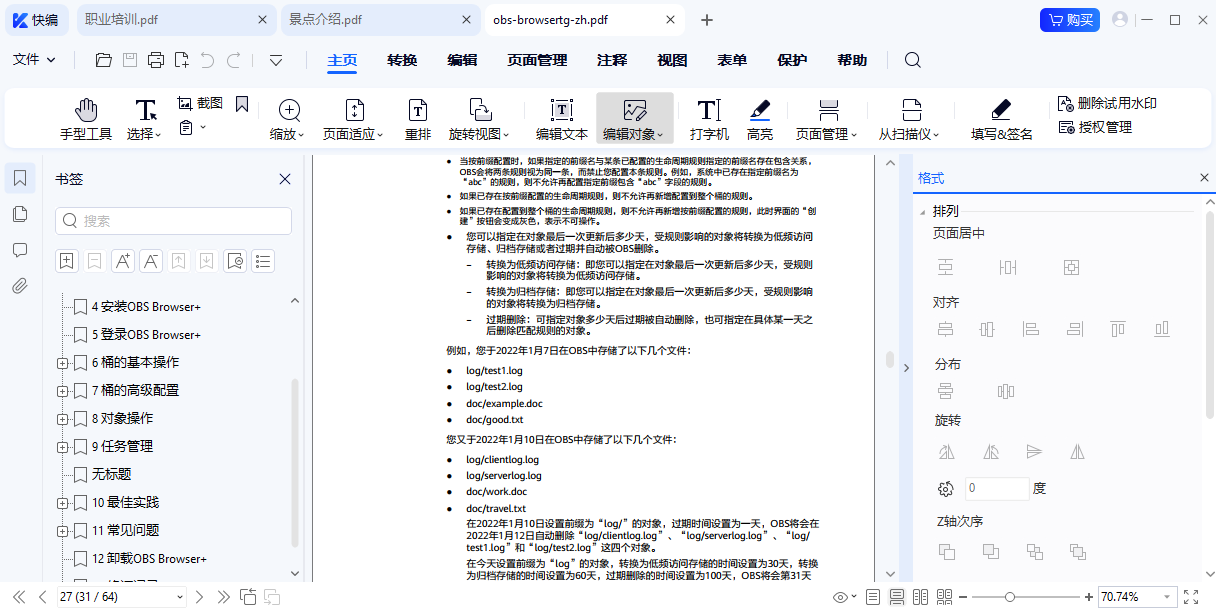Click the rotation degree input field
Screen dimensions: 1216x608
click(997, 489)
